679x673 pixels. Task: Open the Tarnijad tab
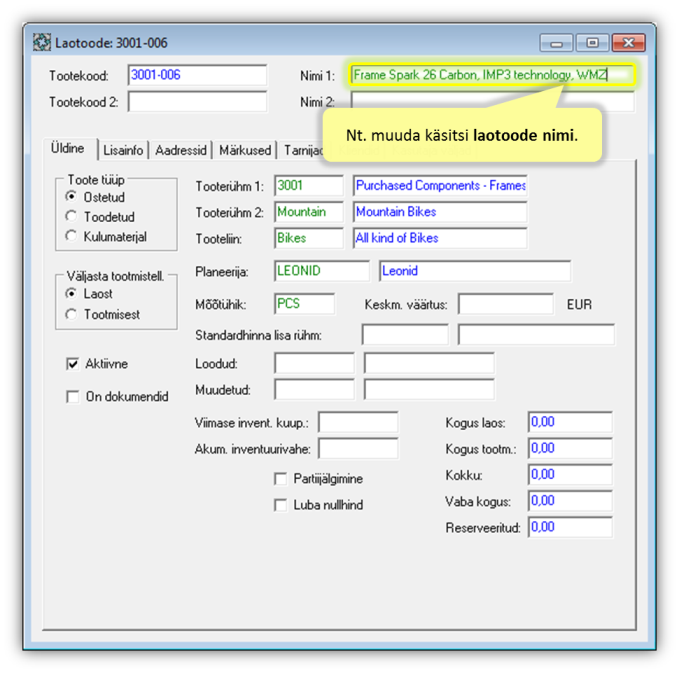[x=302, y=150]
